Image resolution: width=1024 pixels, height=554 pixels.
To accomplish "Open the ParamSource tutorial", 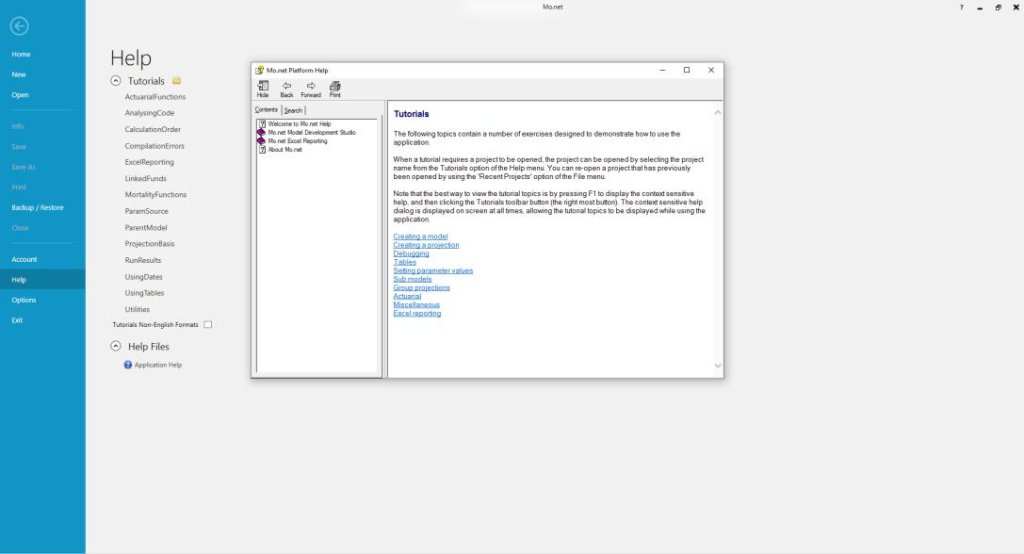I will pos(146,211).
